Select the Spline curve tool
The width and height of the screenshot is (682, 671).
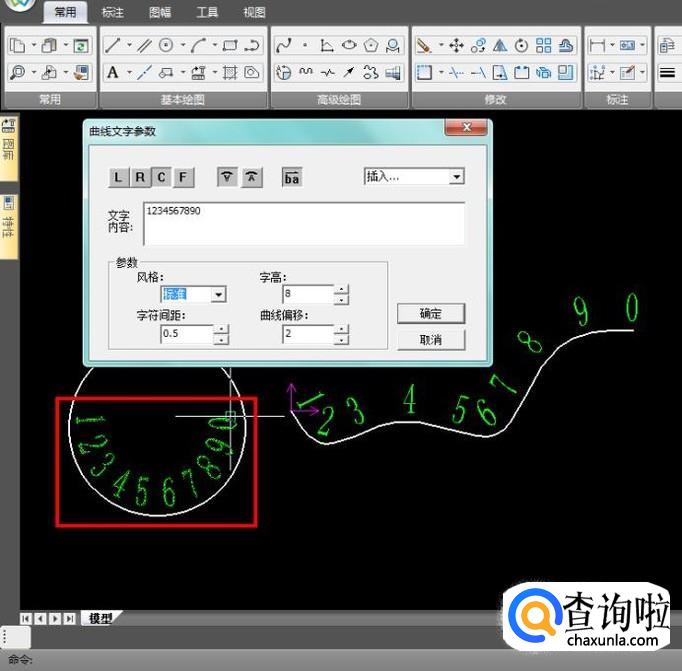coord(284,45)
